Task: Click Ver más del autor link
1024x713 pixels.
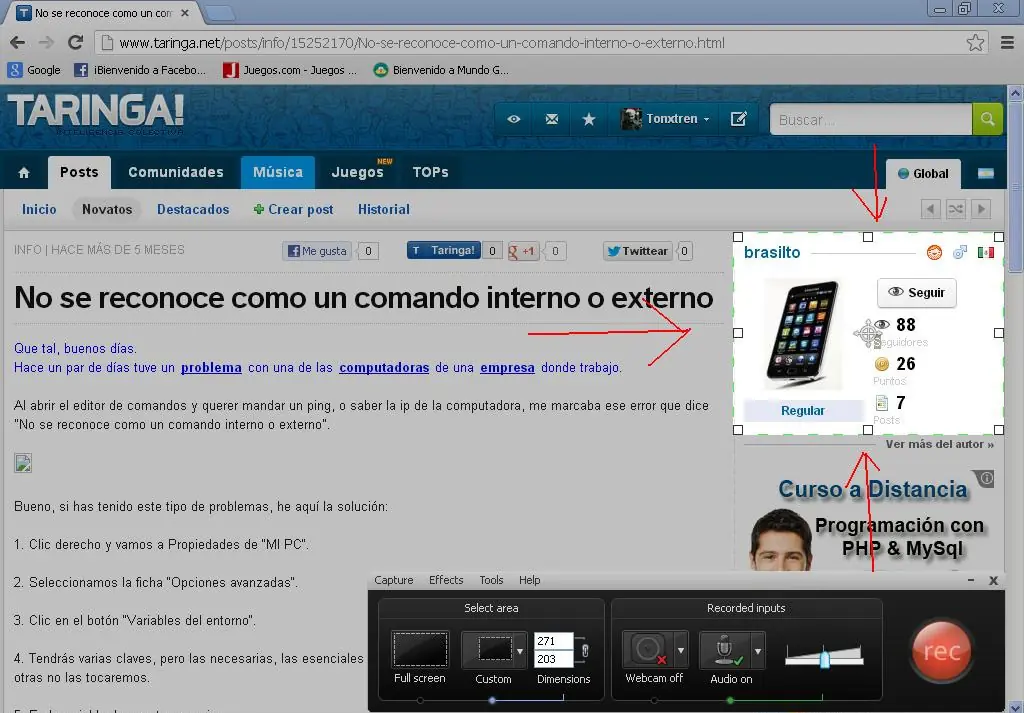Action: click(x=940, y=444)
